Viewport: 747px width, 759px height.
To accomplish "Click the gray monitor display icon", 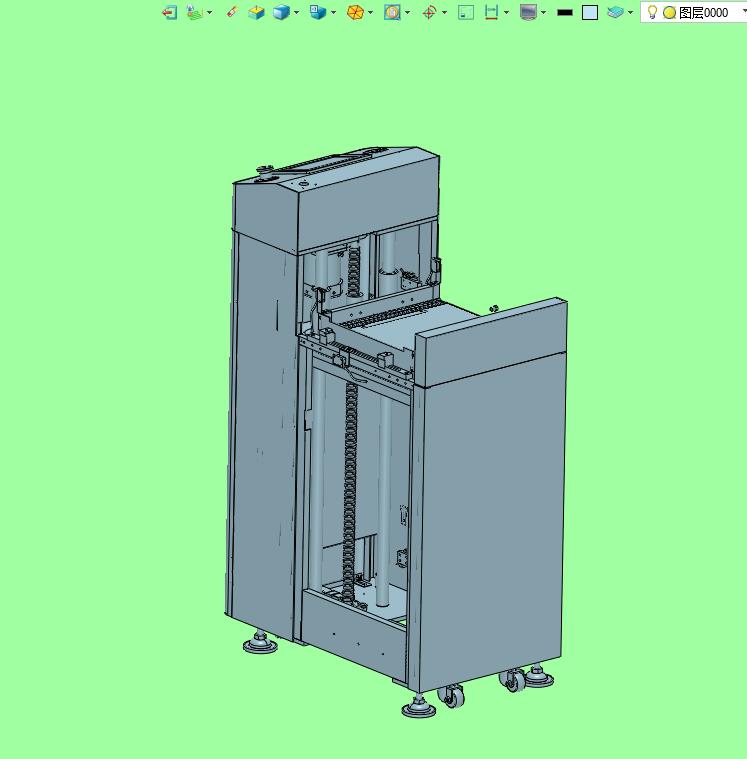I will [528, 12].
